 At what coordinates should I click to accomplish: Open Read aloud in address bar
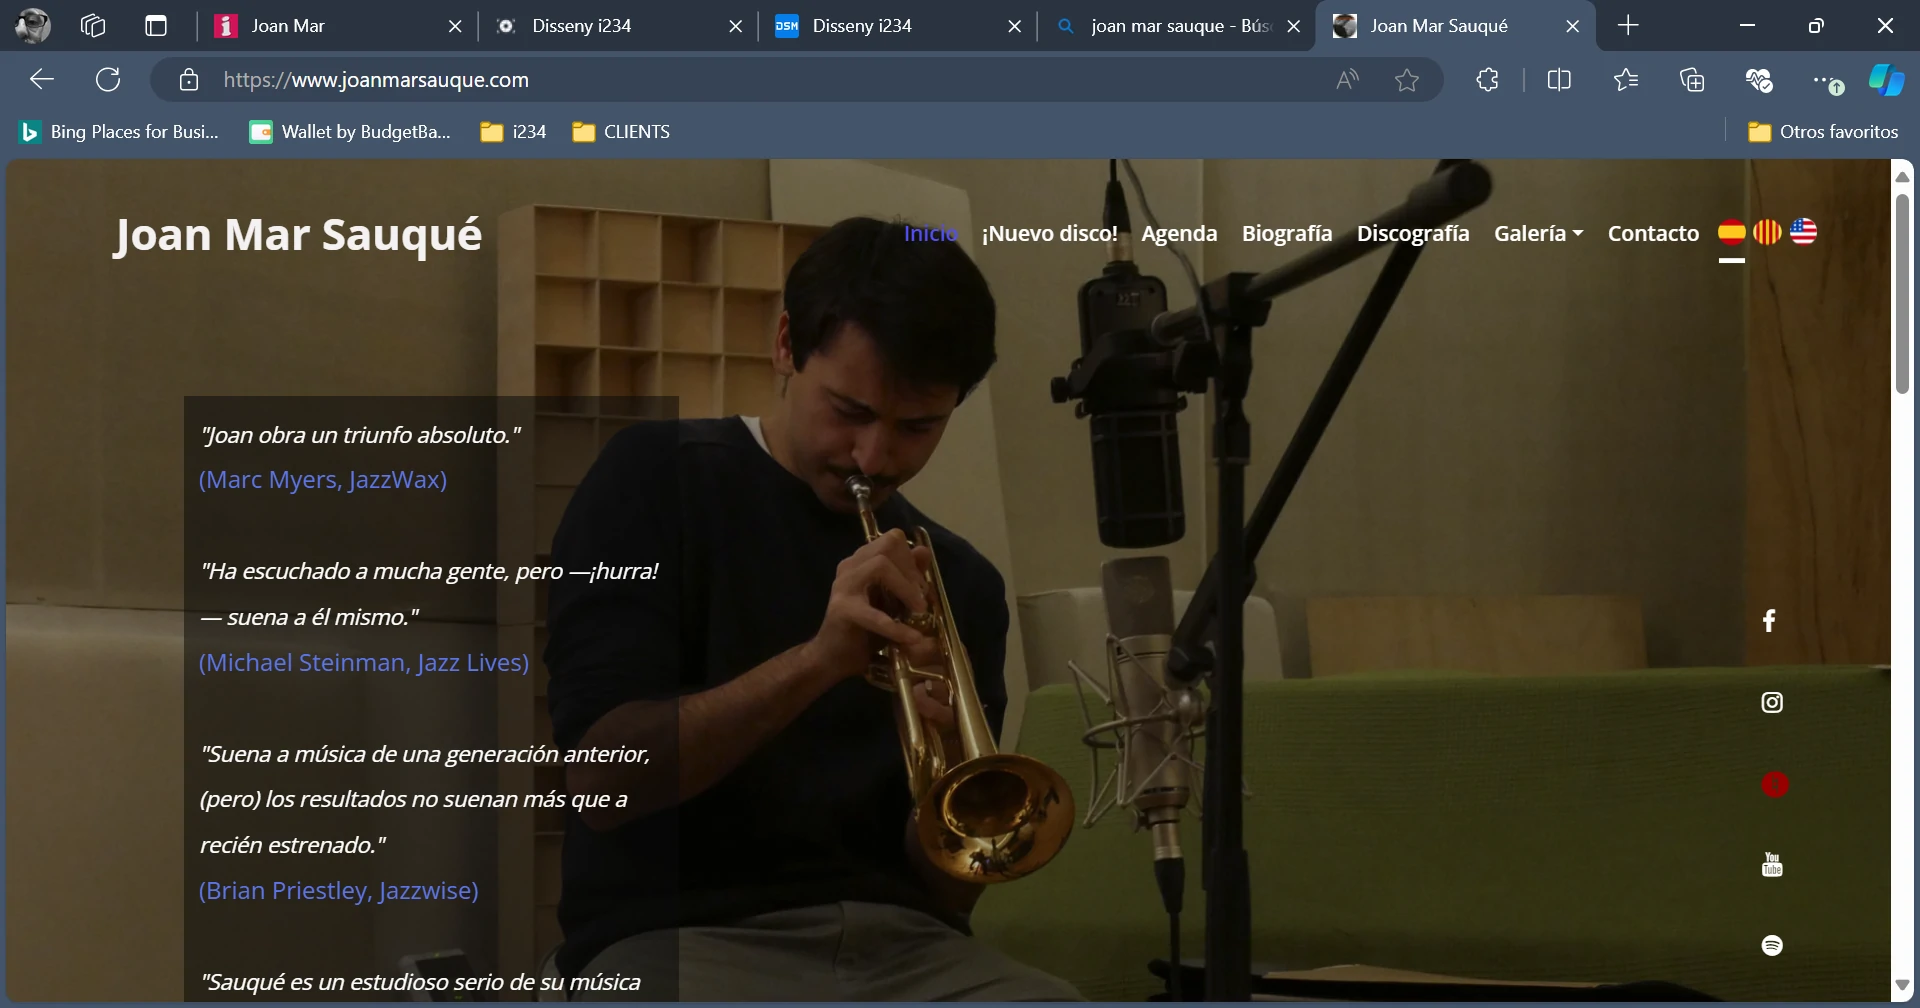(1348, 80)
